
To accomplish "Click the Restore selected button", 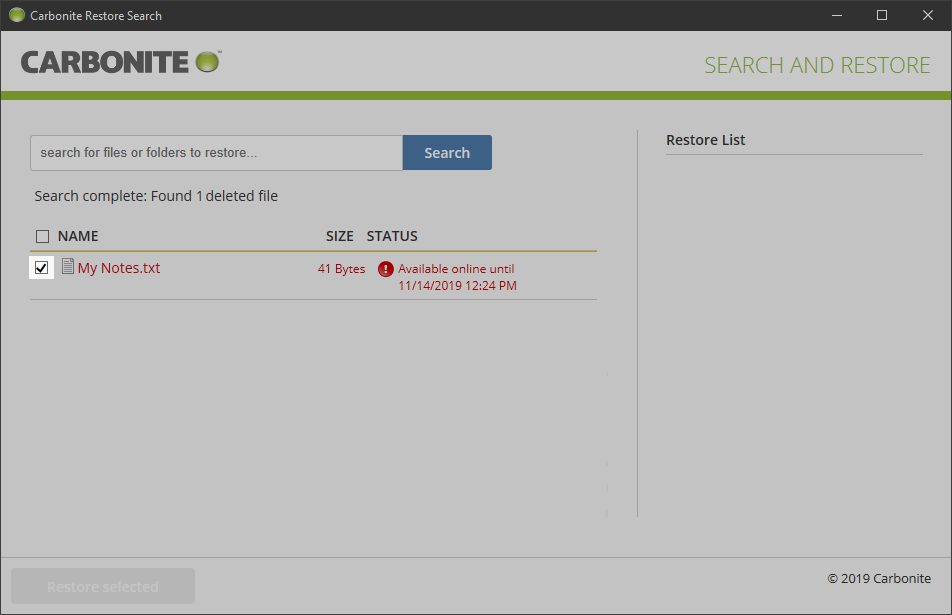I will 102,586.
